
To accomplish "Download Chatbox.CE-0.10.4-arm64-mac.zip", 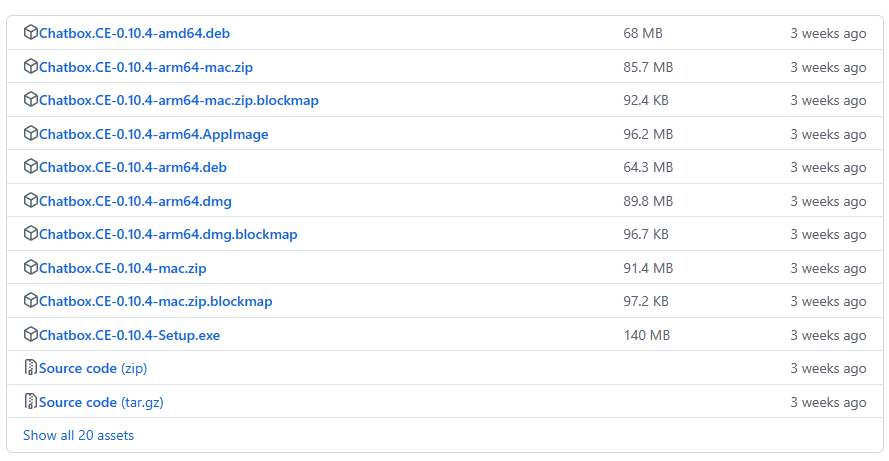I will (x=146, y=67).
